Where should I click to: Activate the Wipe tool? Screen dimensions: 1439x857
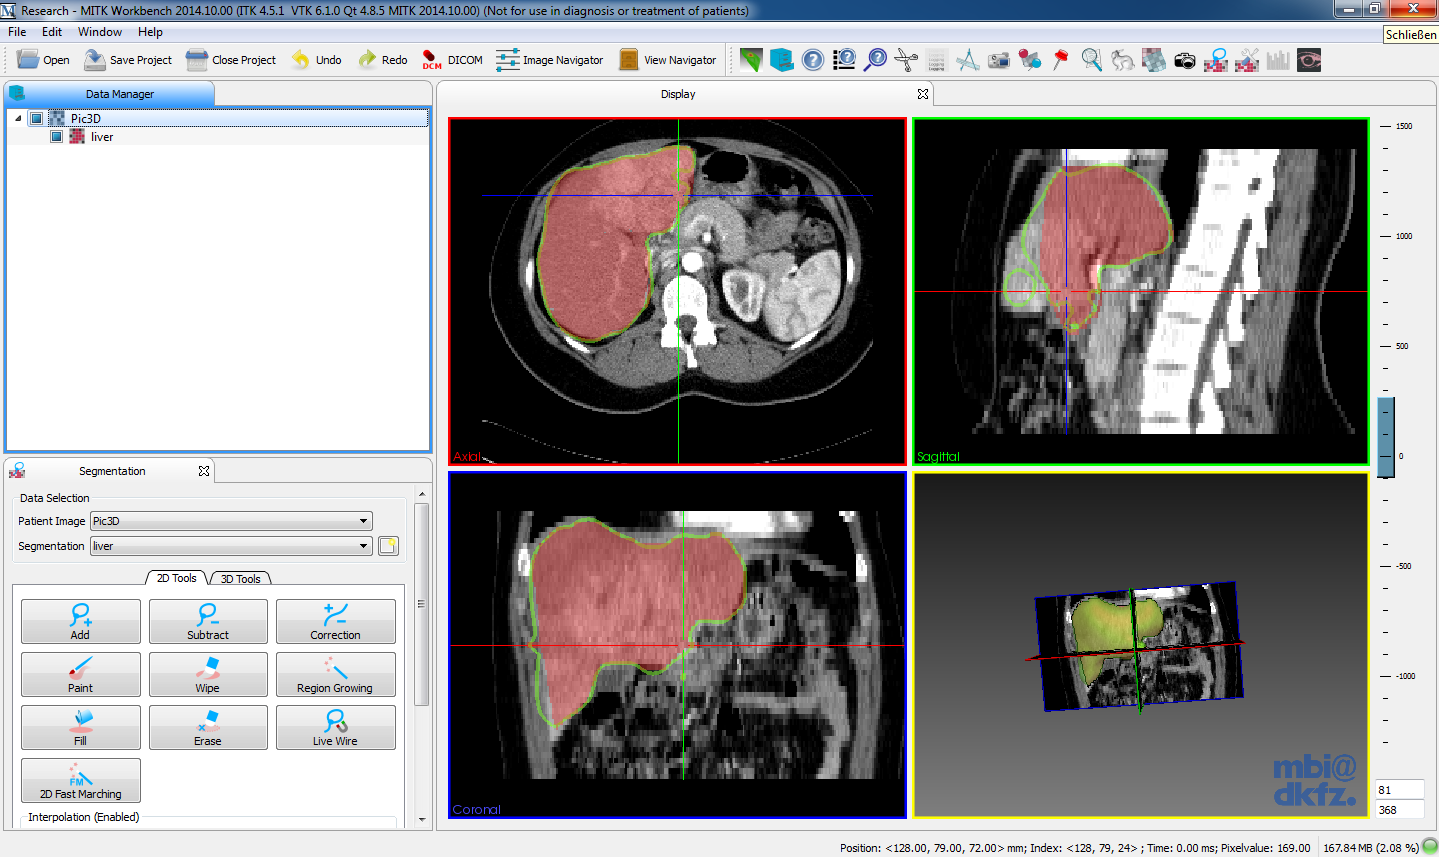208,674
